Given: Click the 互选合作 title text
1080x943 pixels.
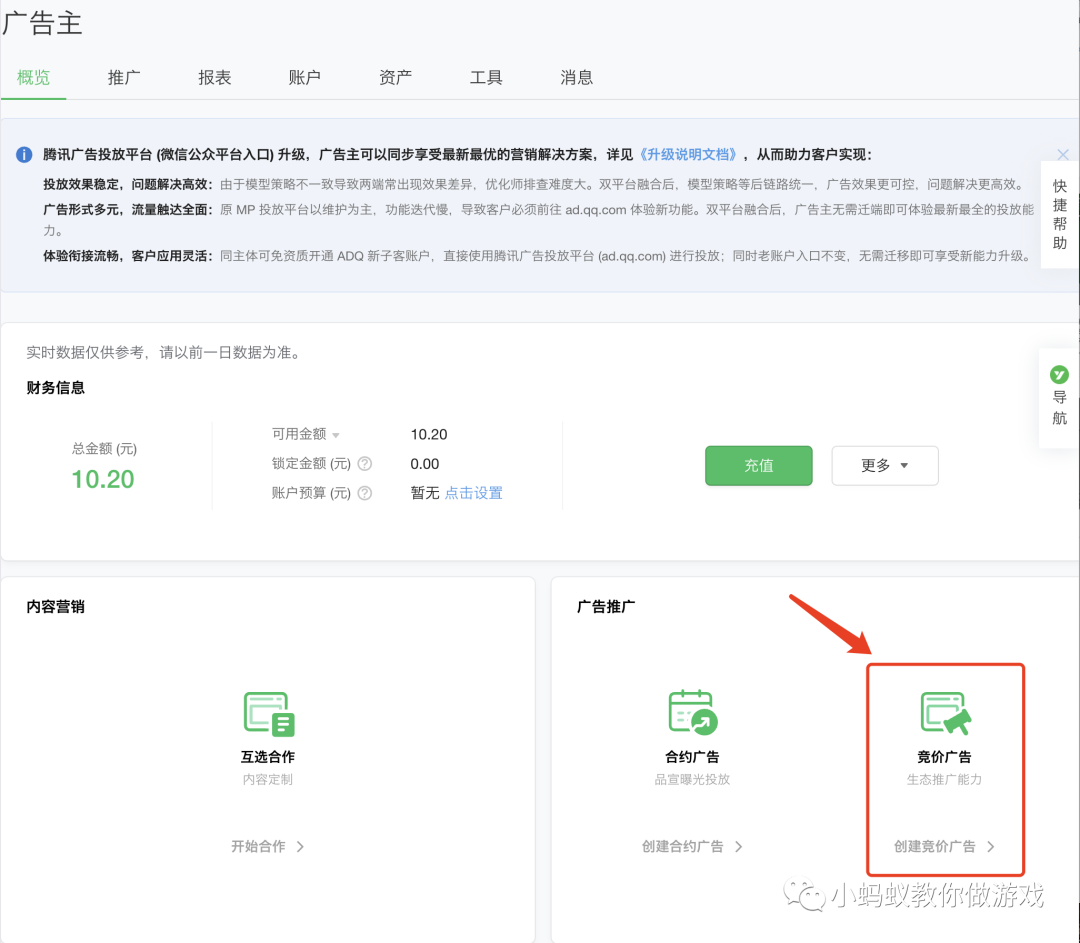Looking at the screenshot, I should (x=268, y=757).
